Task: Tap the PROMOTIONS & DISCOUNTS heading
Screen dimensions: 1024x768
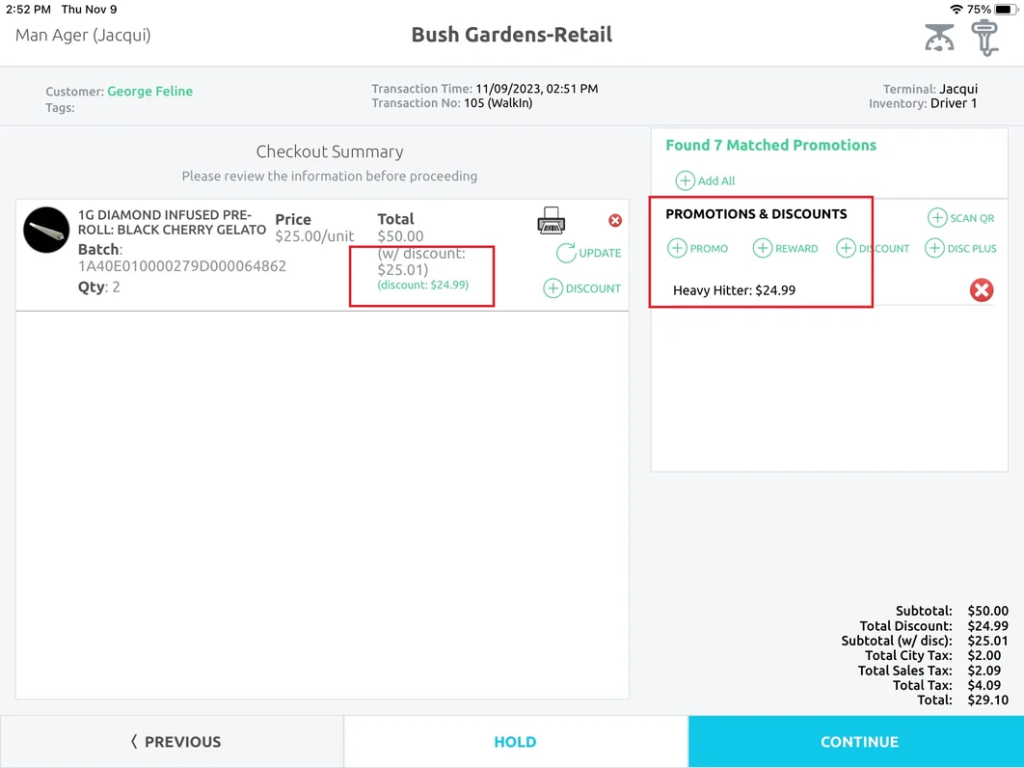Action: pos(756,214)
